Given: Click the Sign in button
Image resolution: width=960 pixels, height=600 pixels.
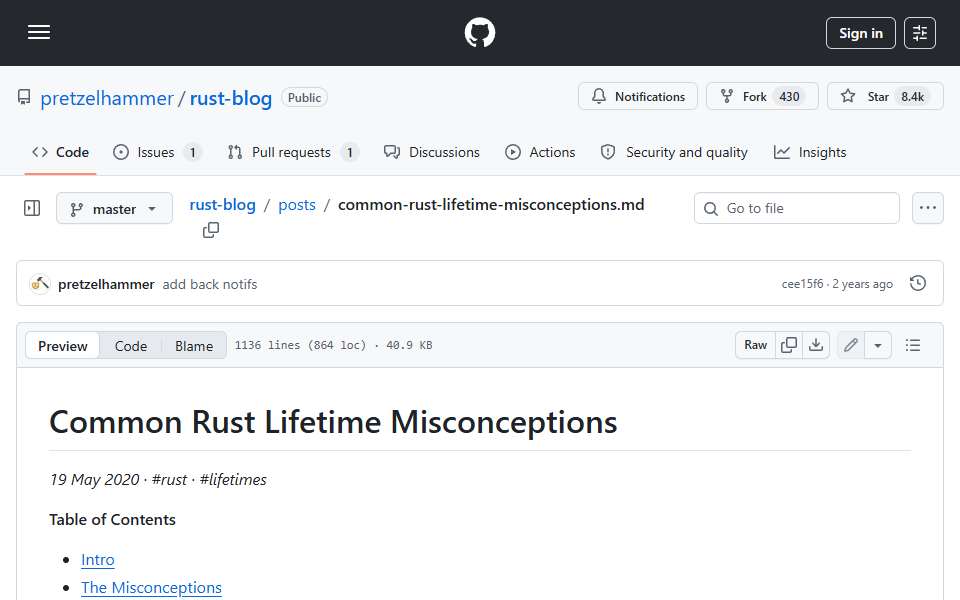Looking at the screenshot, I should click(860, 33).
